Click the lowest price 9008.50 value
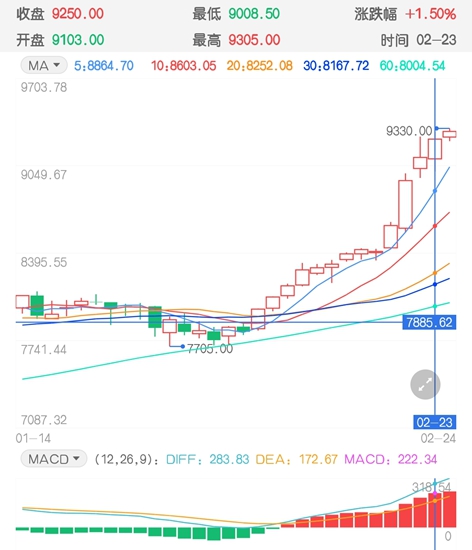The image size is (472, 550). (x=254, y=14)
